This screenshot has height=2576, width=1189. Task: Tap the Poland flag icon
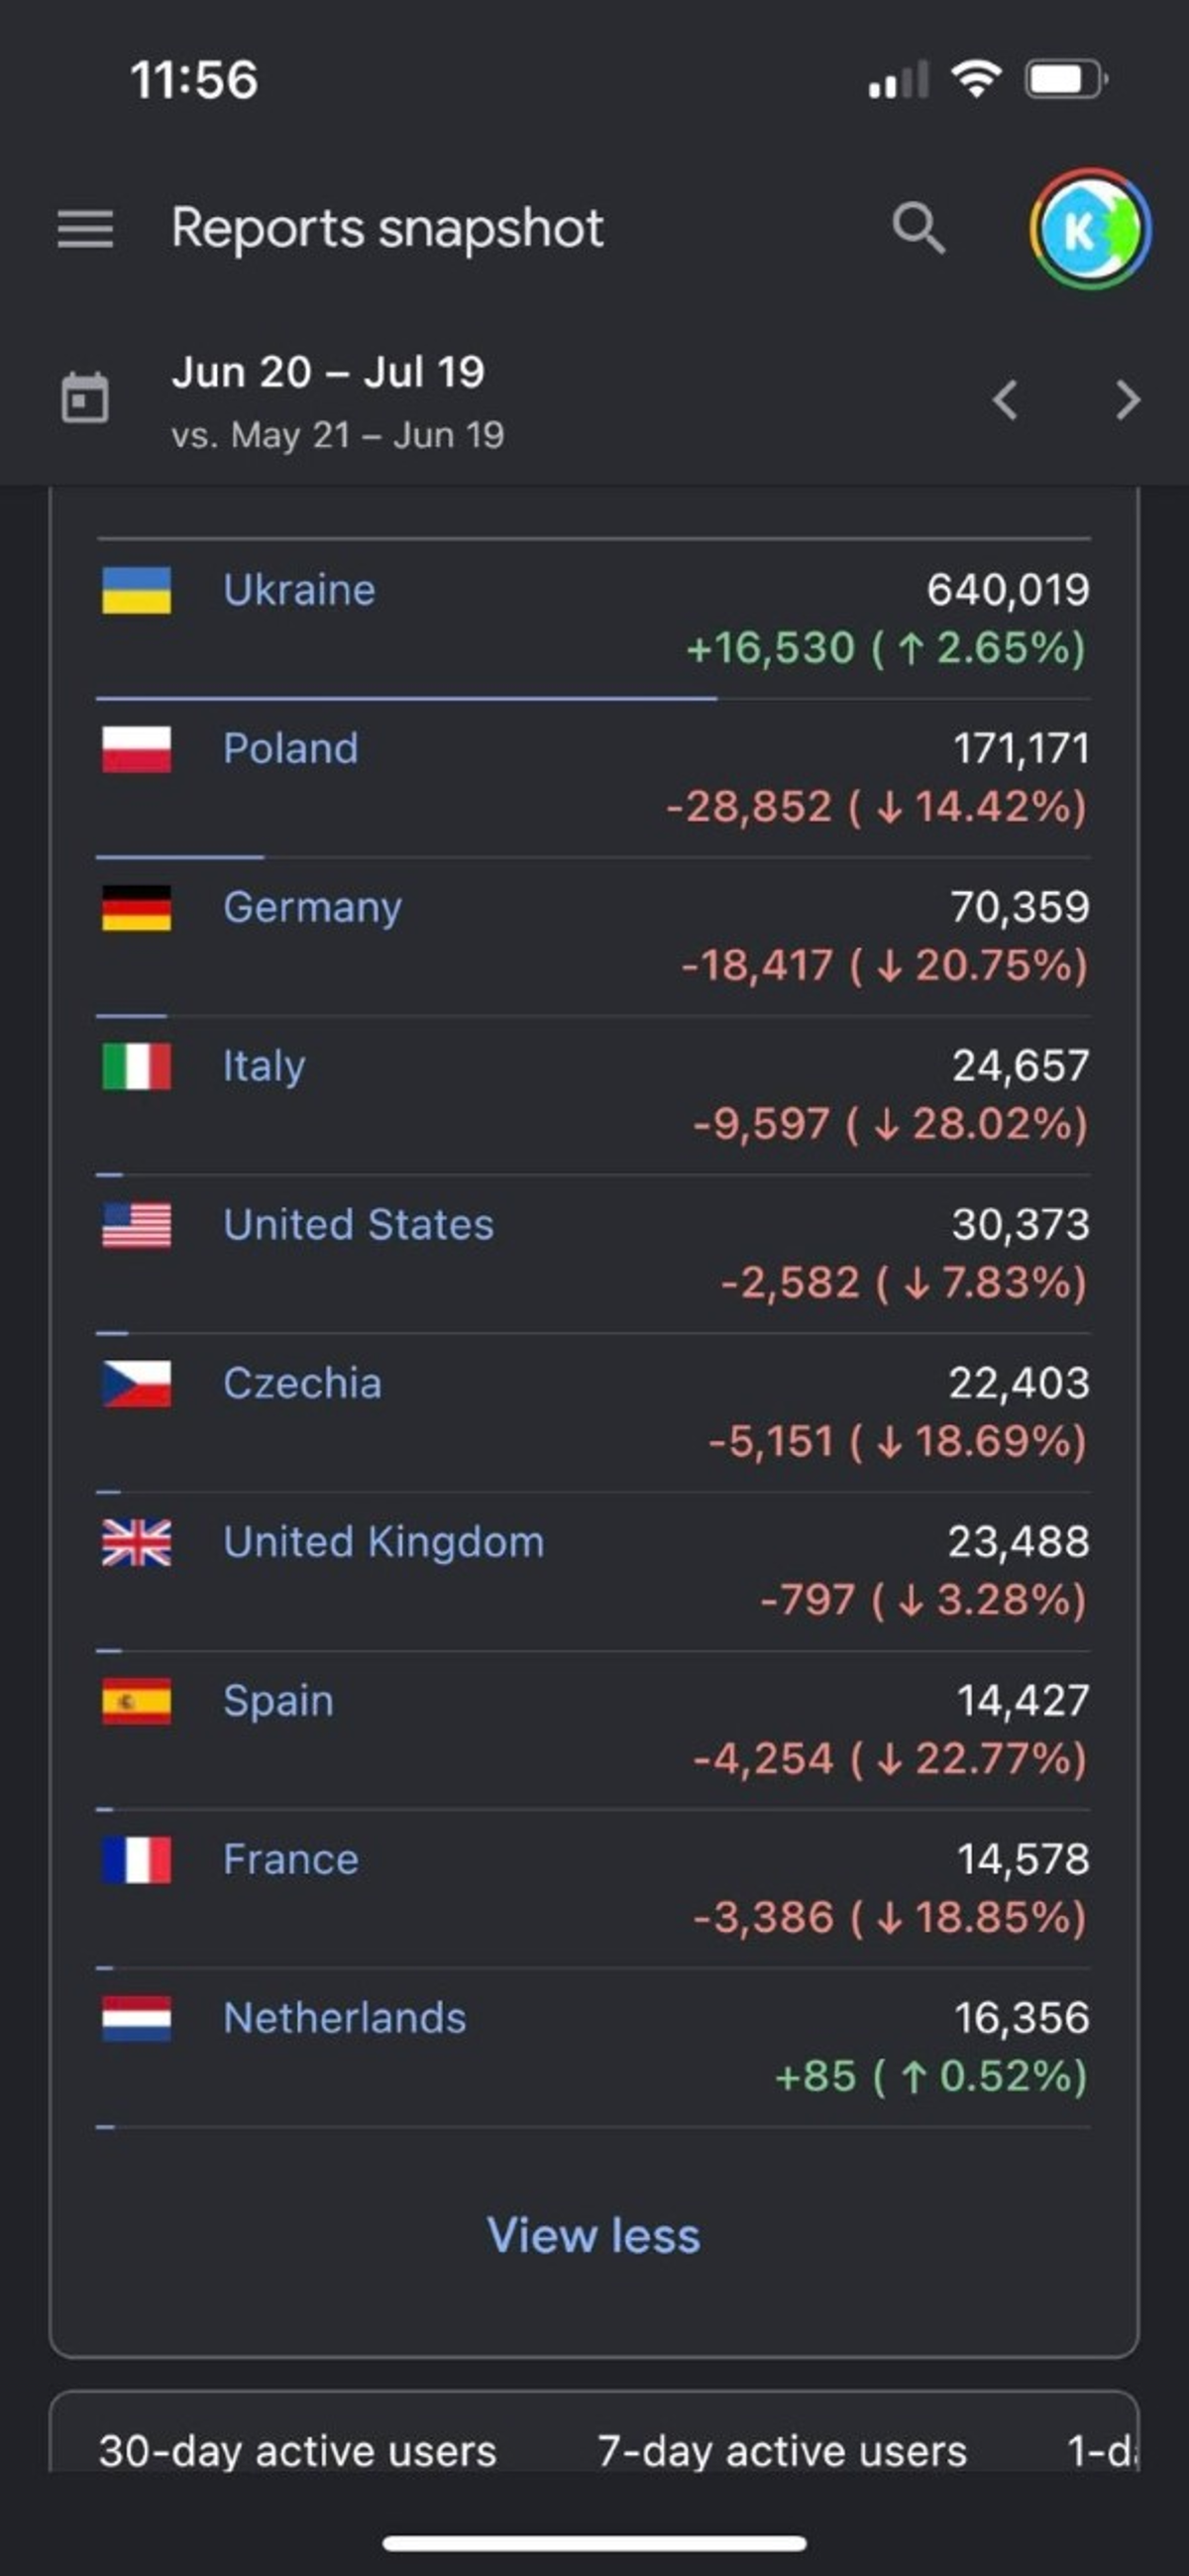coord(137,749)
